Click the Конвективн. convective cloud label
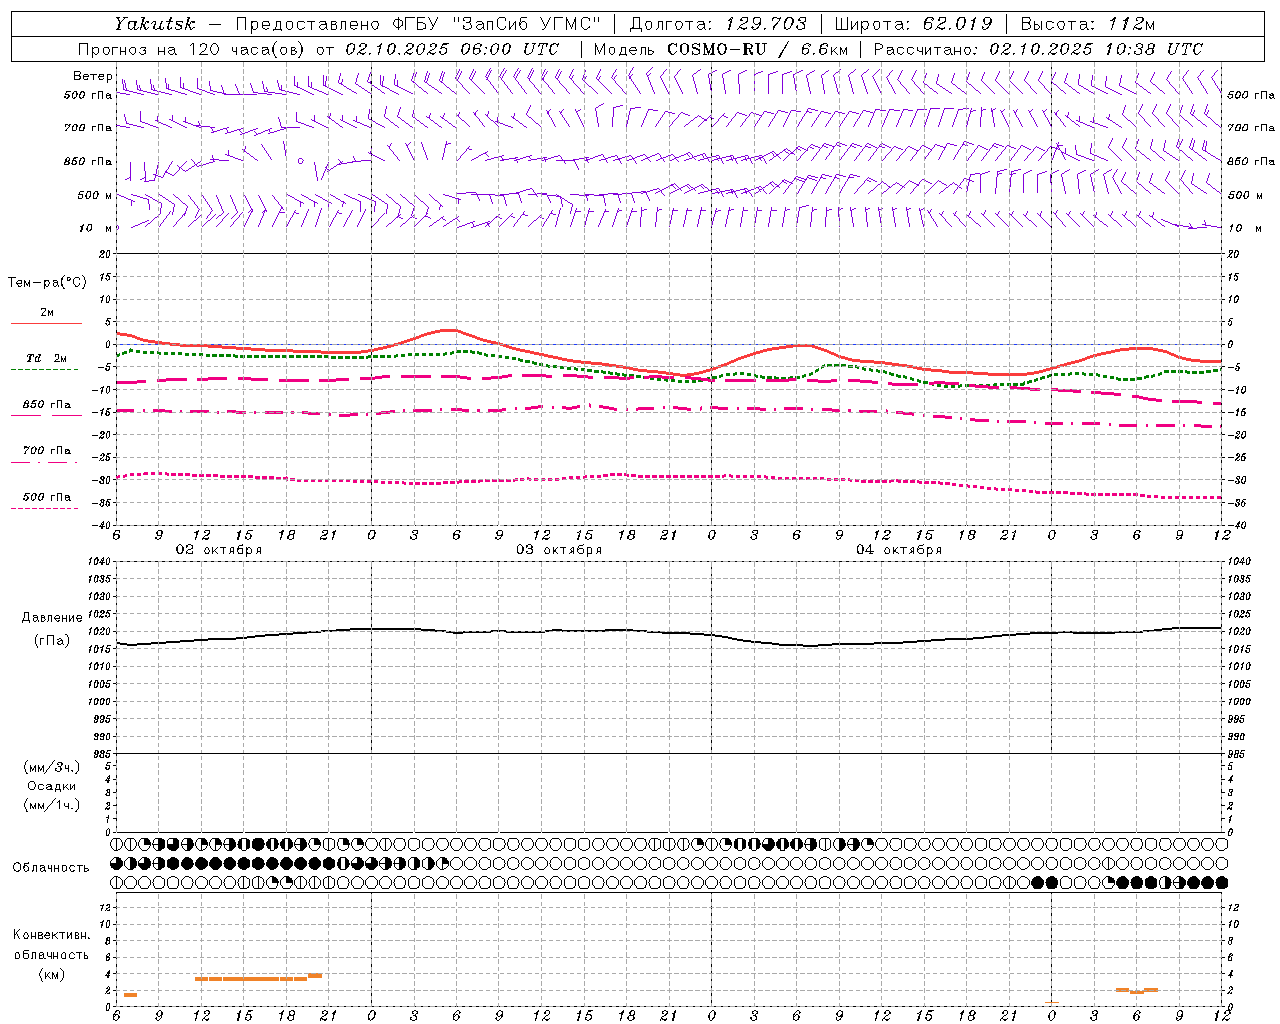Viewport: 1280px width, 1024px height. (52, 935)
